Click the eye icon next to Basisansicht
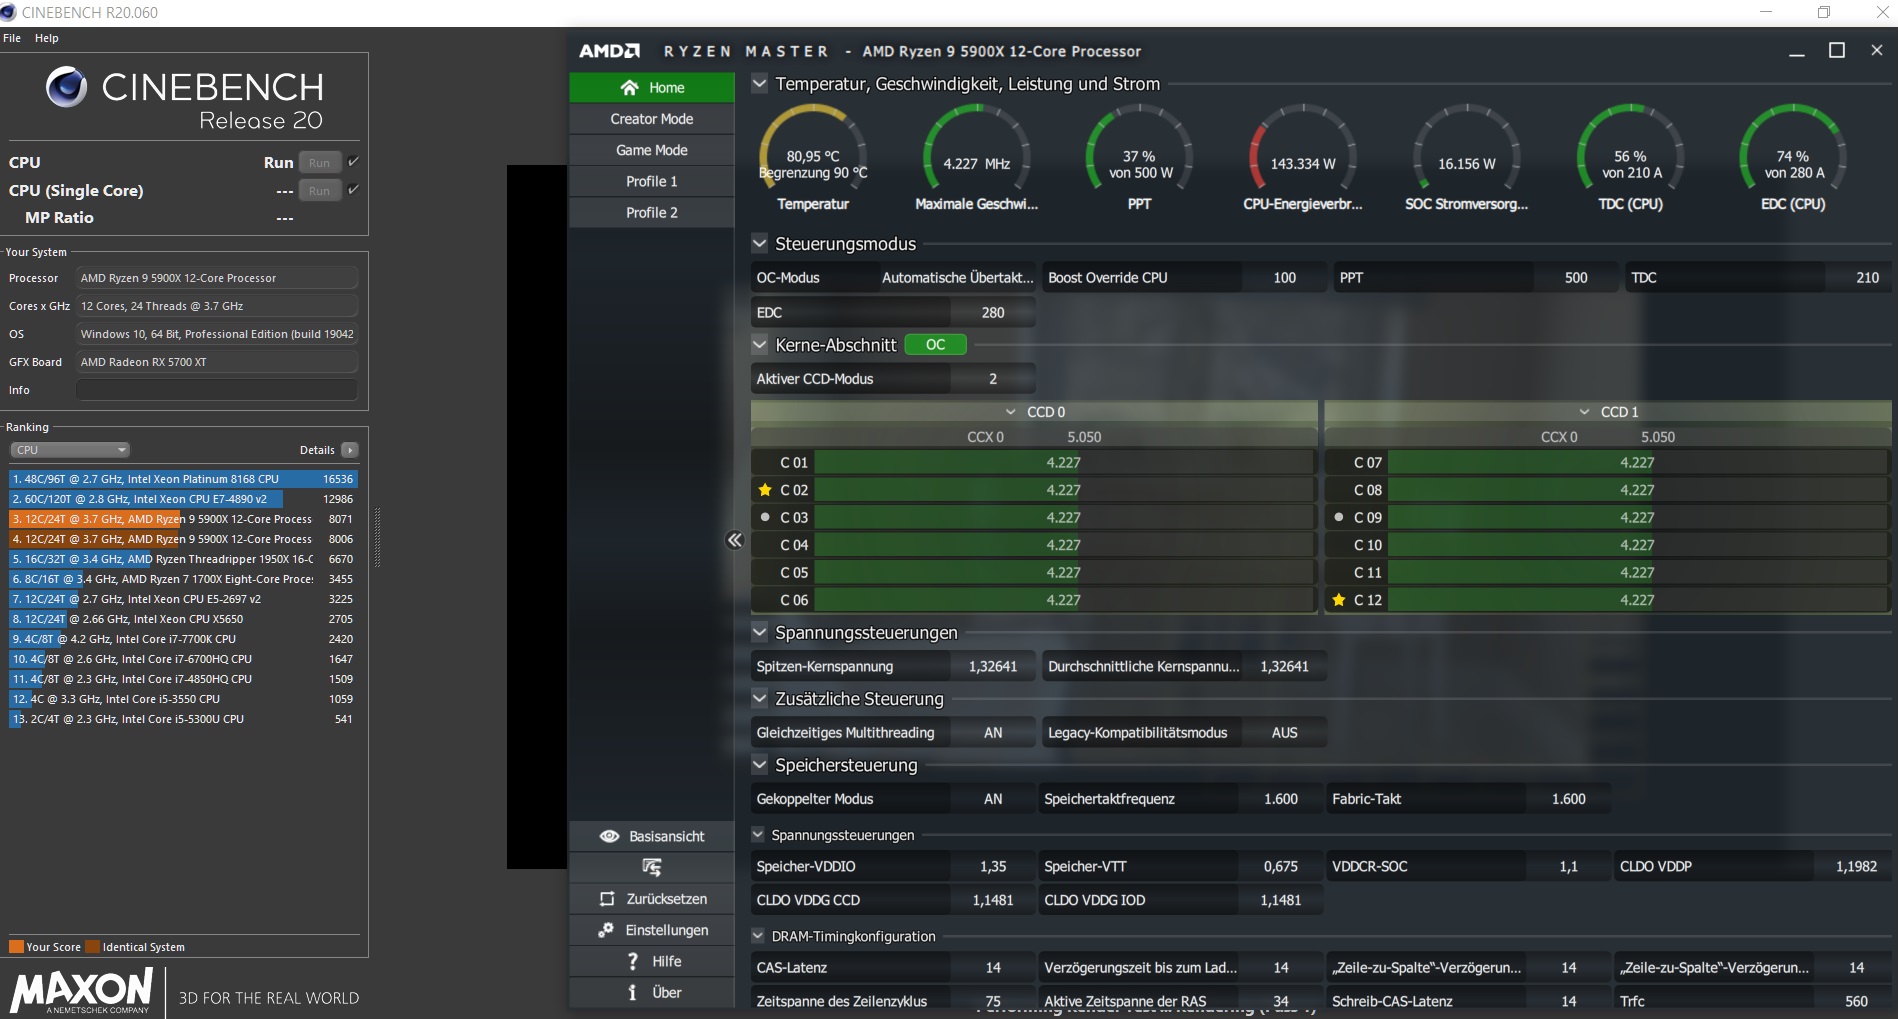The image size is (1898, 1019). (609, 836)
